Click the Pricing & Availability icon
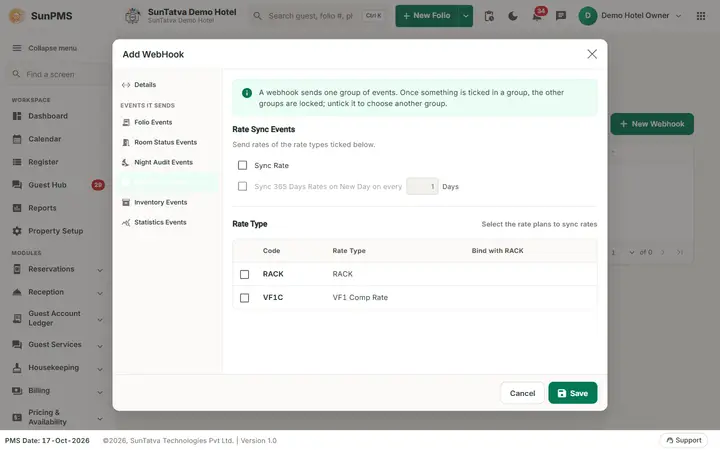Viewport: 720px width, 450px height. tap(17, 417)
